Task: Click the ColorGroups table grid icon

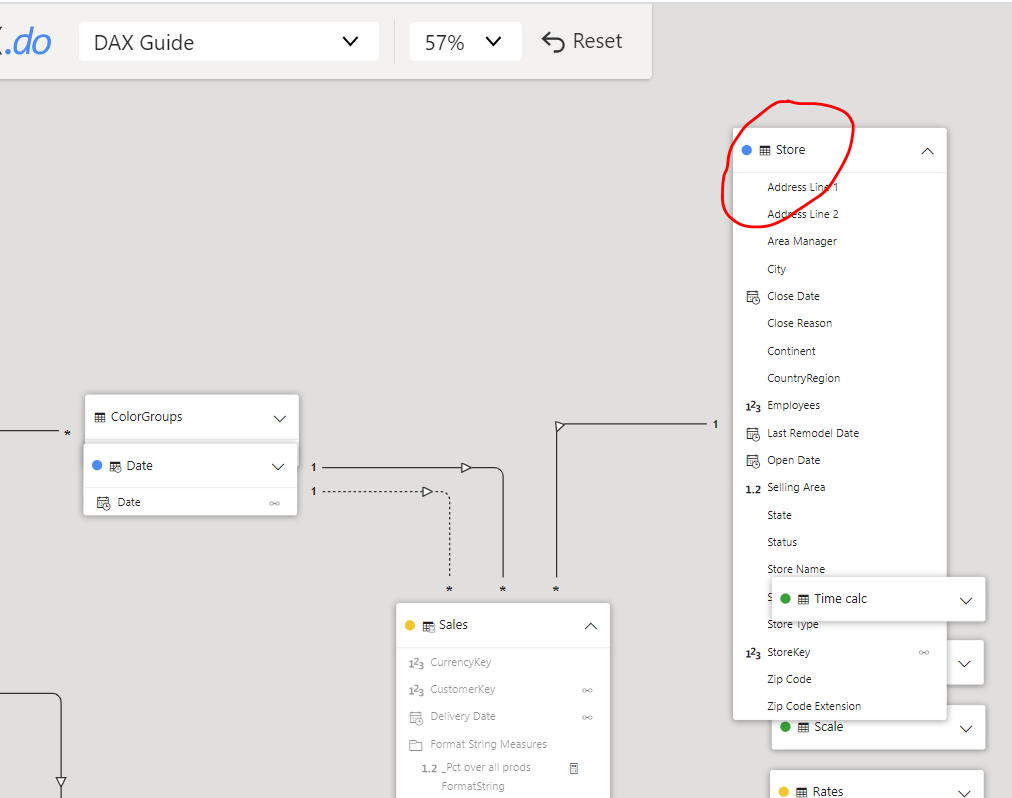Action: [100, 418]
